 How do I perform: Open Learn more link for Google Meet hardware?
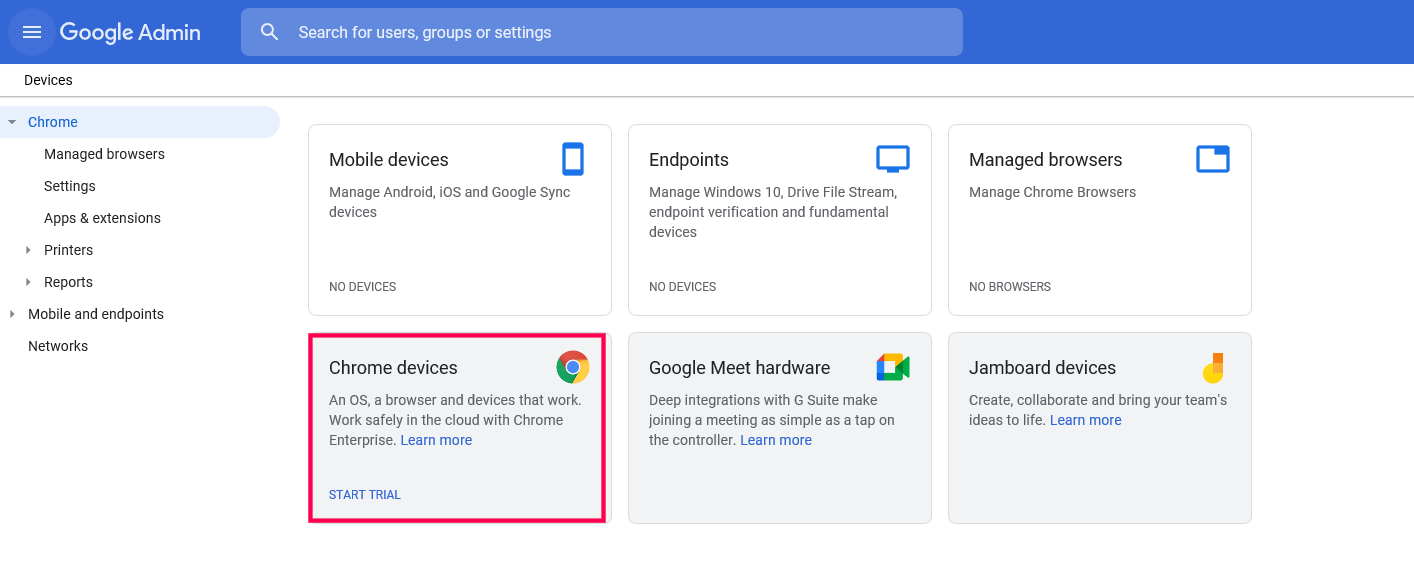click(x=775, y=440)
